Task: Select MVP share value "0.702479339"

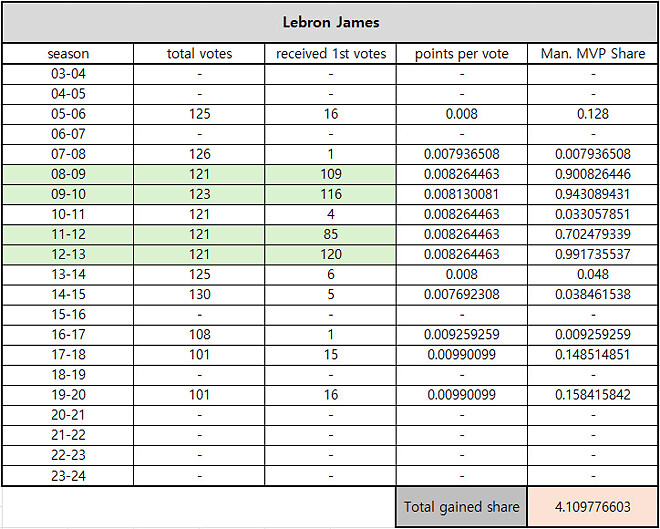Action: pyautogui.click(x=593, y=234)
